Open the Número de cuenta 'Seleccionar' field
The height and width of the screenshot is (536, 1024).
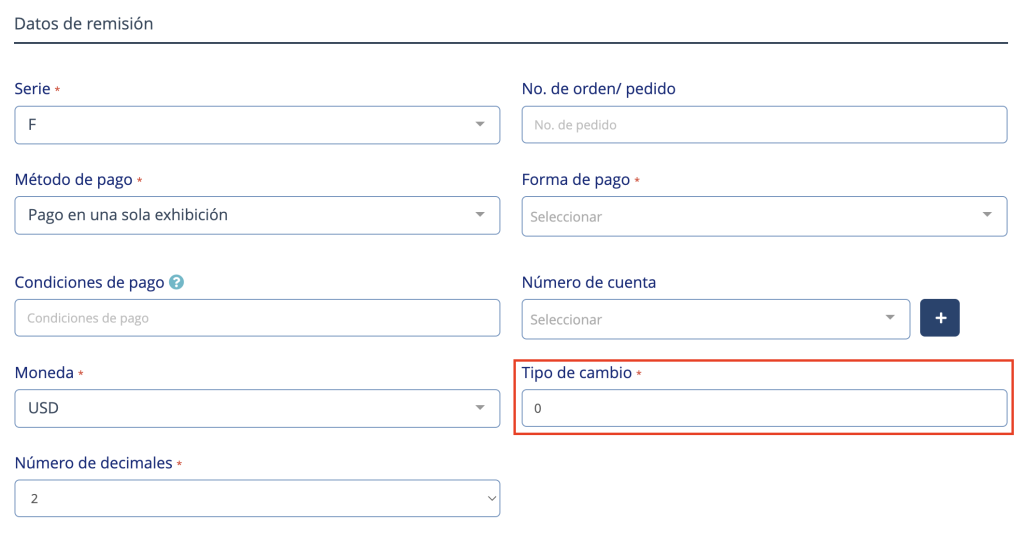(700, 319)
